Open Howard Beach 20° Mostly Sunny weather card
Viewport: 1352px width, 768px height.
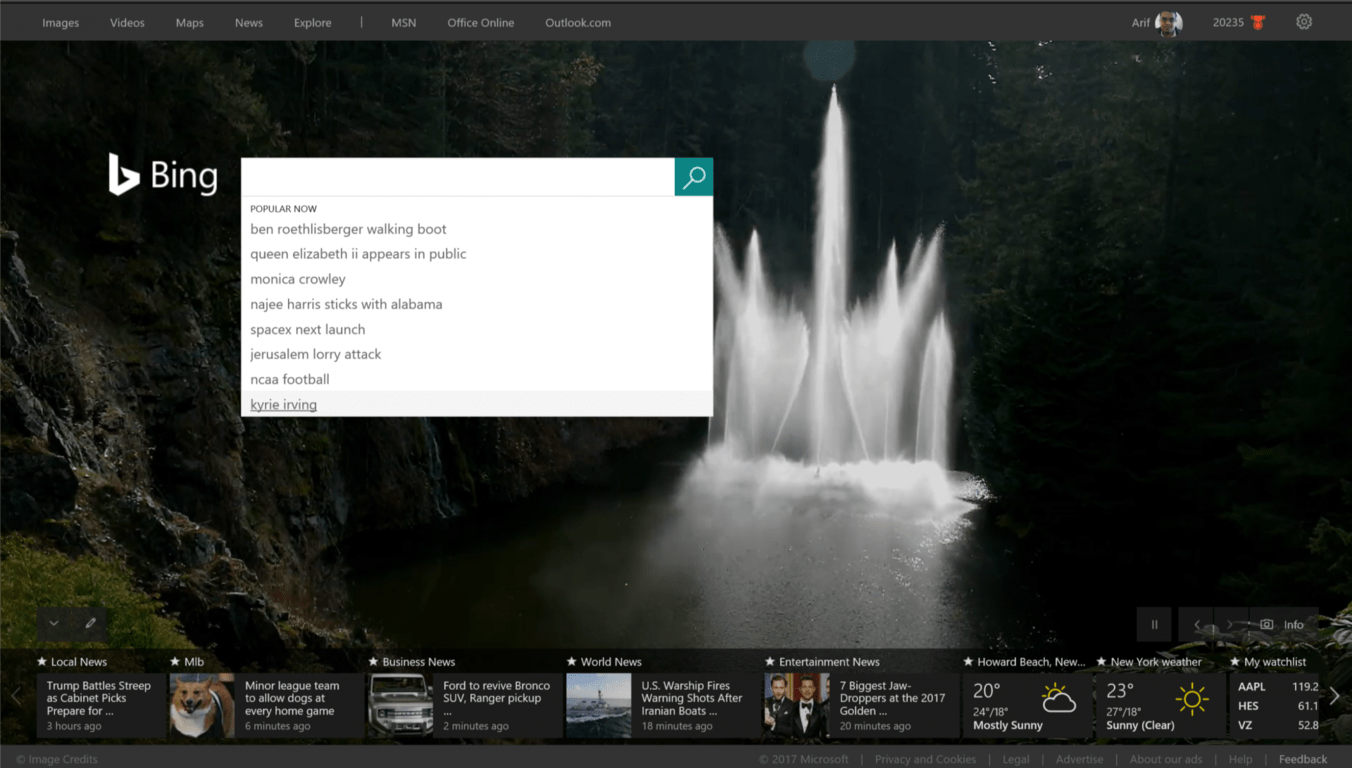[1027, 705]
